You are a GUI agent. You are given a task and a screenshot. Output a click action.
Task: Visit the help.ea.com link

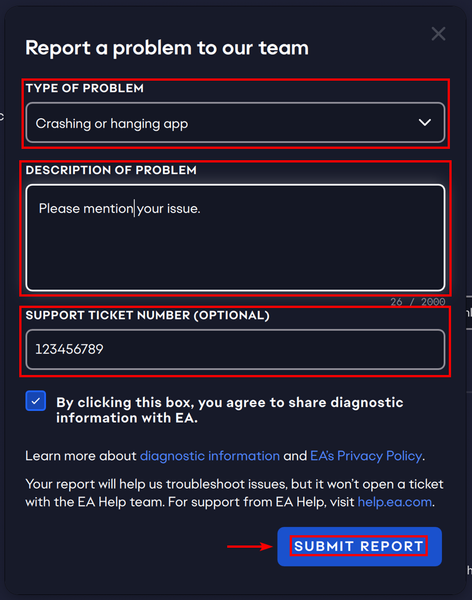coord(395,502)
